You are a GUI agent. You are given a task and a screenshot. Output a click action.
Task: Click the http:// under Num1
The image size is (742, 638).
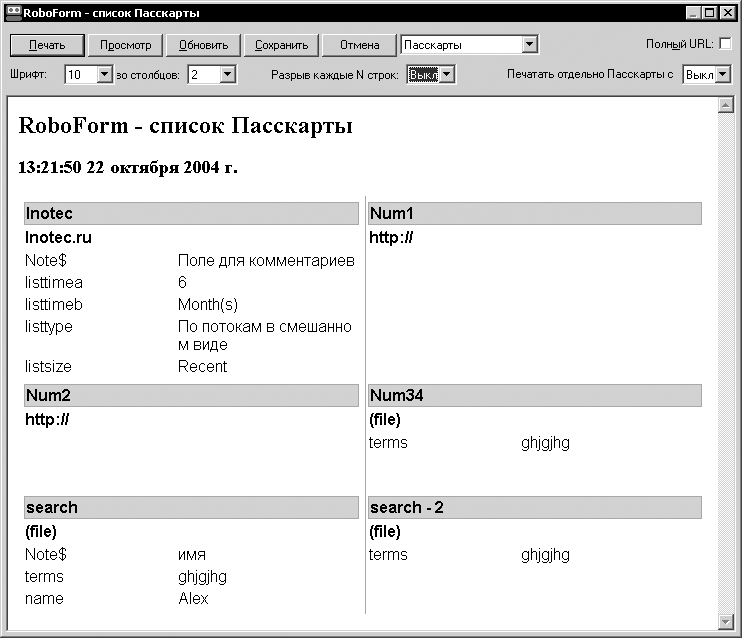[391, 238]
